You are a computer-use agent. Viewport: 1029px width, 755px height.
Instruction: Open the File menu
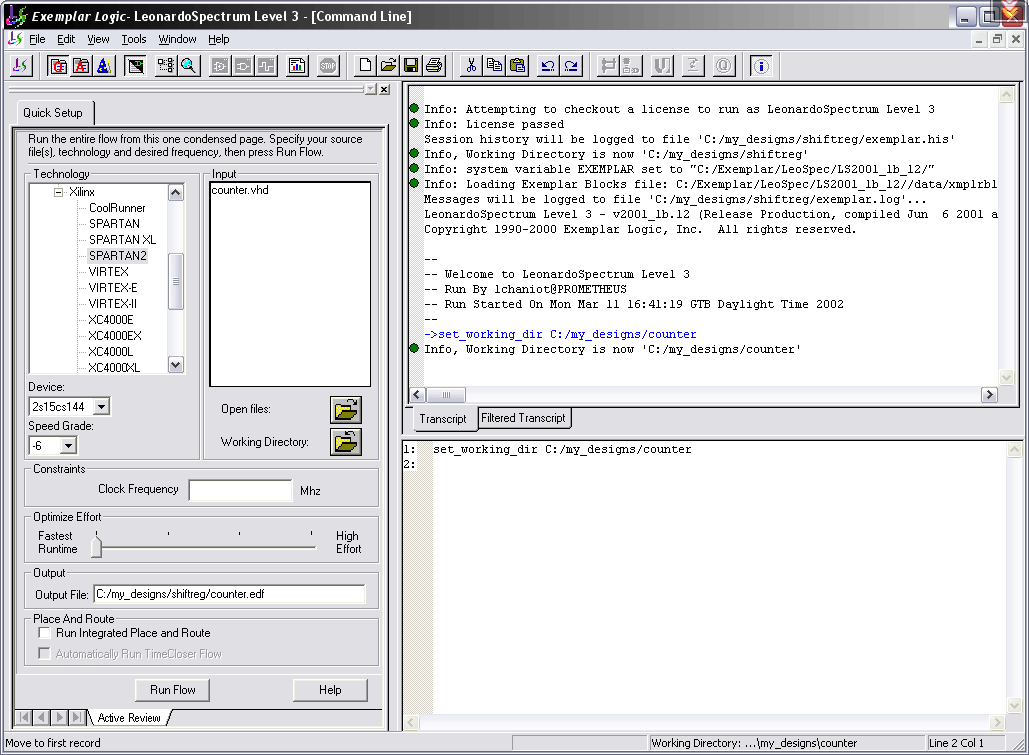(x=37, y=39)
